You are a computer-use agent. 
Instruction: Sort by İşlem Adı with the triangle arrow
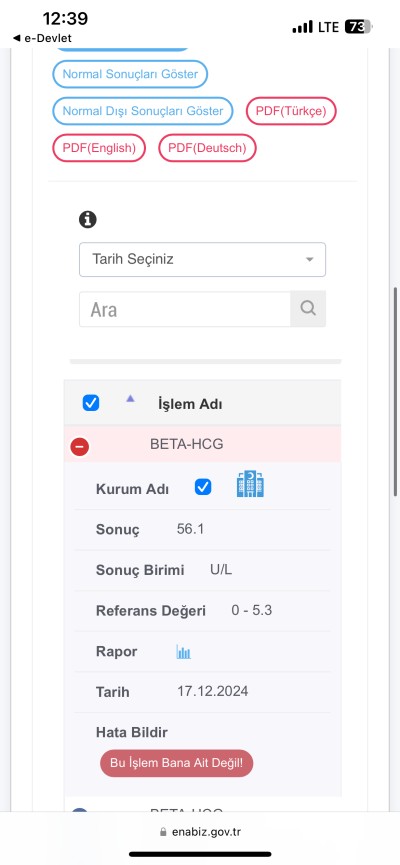click(x=130, y=398)
